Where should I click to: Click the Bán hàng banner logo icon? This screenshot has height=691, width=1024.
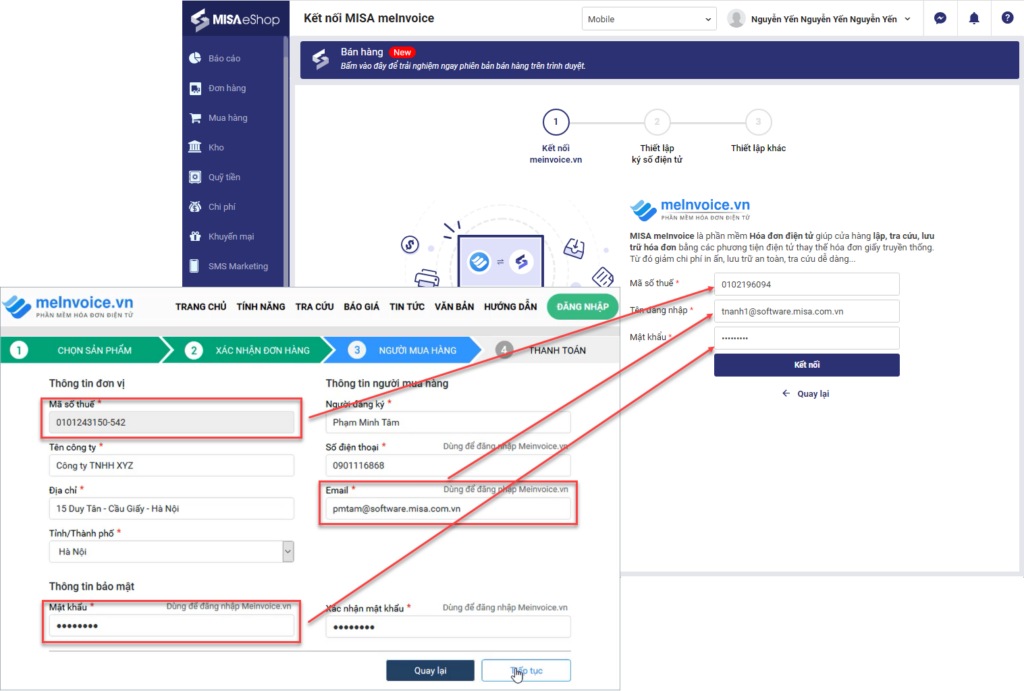pos(321,59)
